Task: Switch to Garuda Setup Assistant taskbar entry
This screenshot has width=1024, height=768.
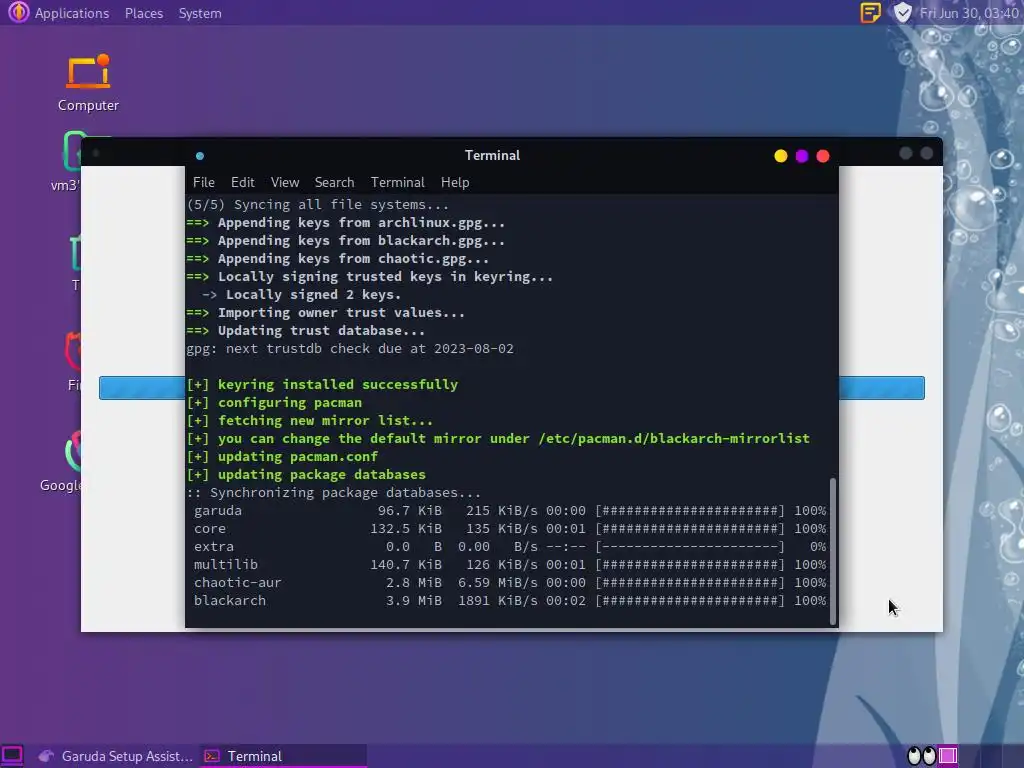Action: coord(115,756)
